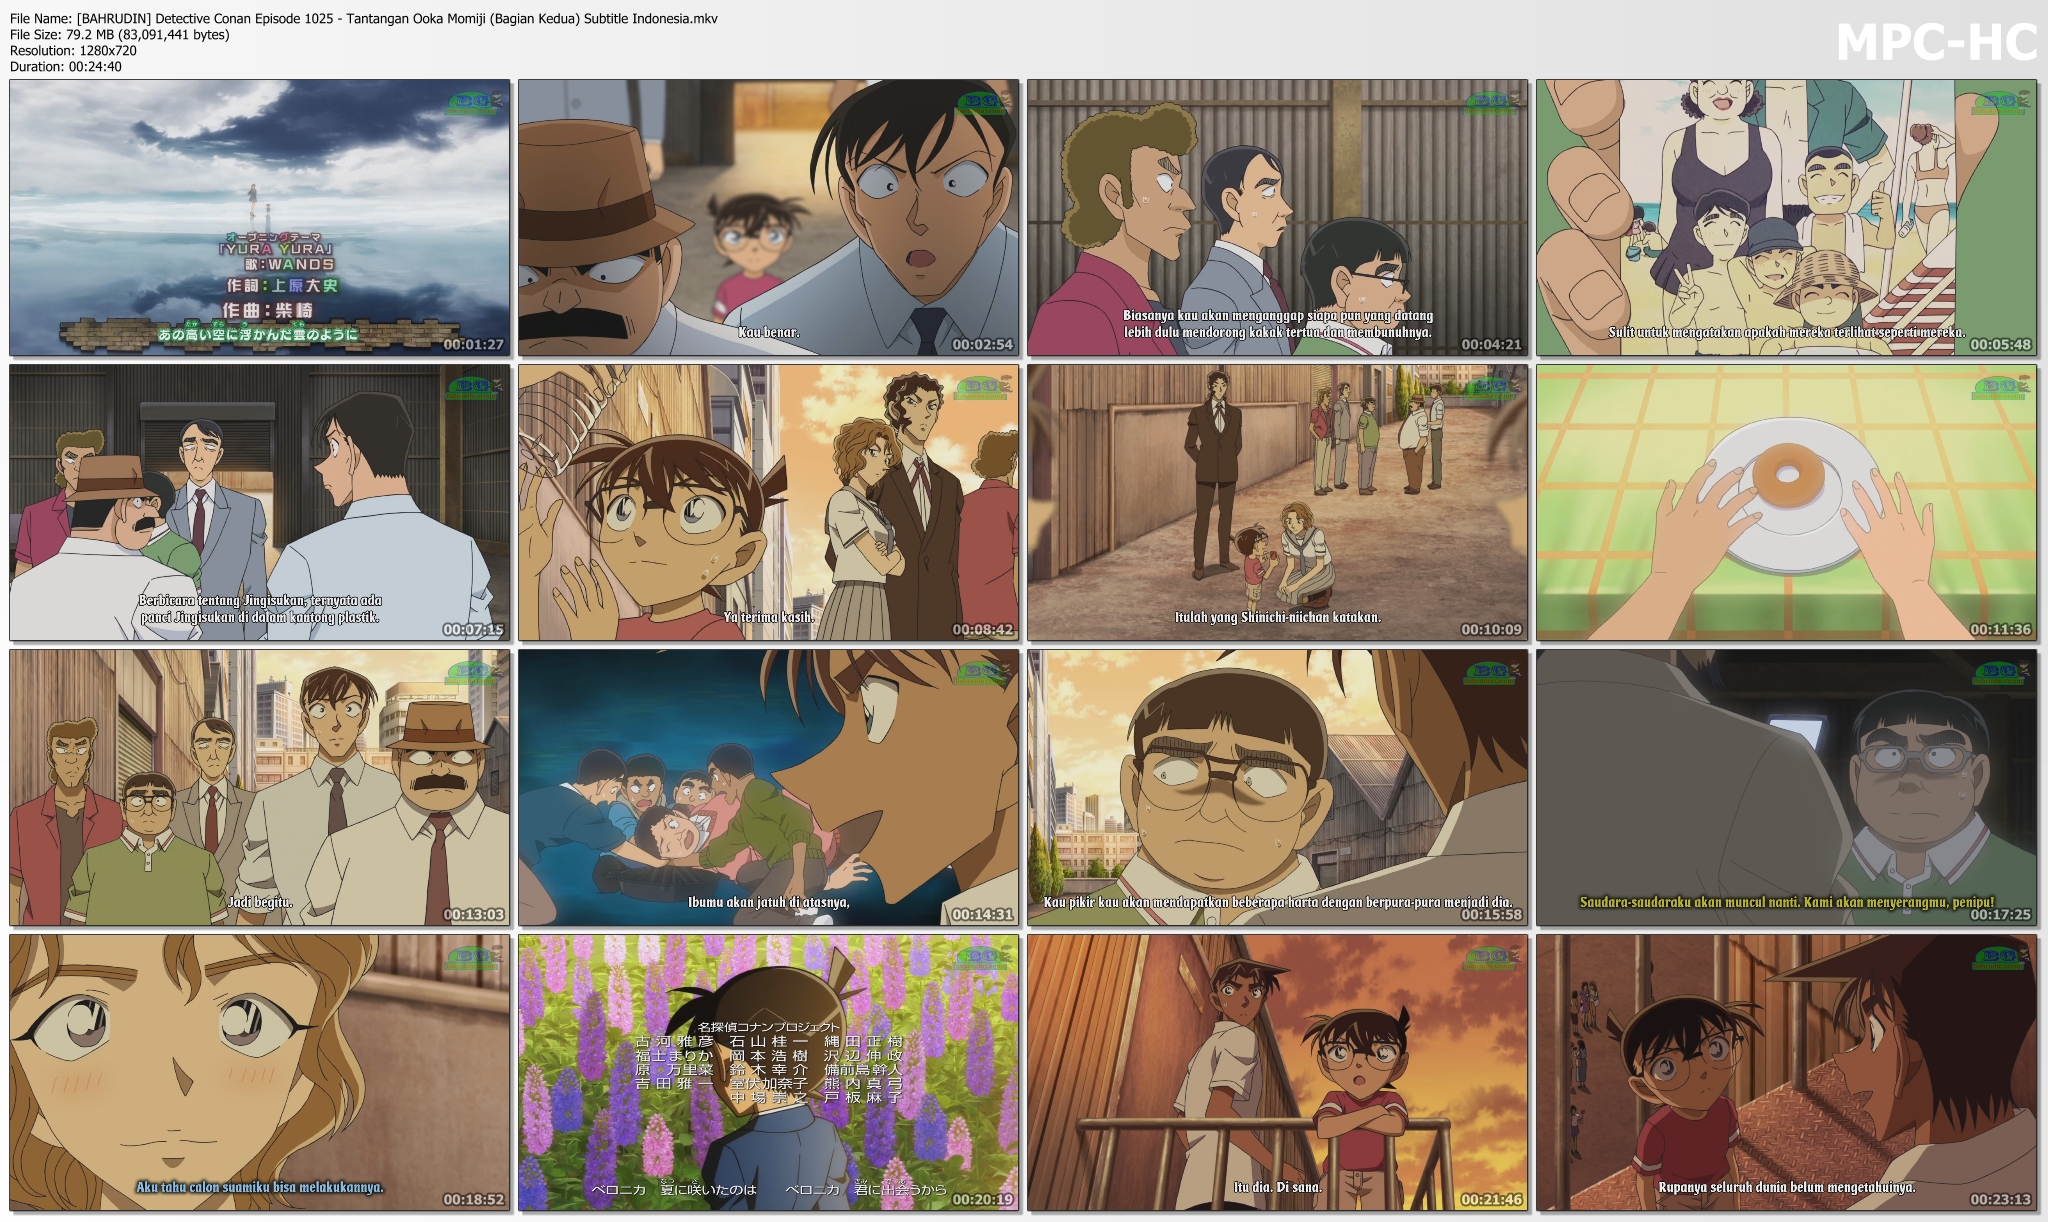Click the subtitle 'Kau benar.'

[769, 332]
